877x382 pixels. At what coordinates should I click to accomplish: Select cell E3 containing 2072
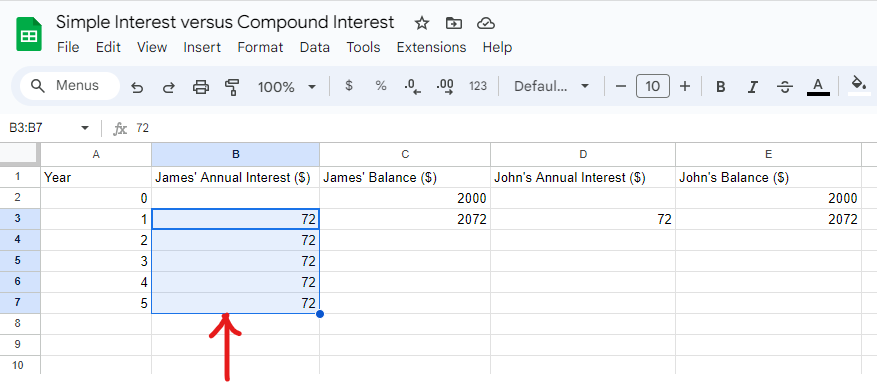[768, 219]
